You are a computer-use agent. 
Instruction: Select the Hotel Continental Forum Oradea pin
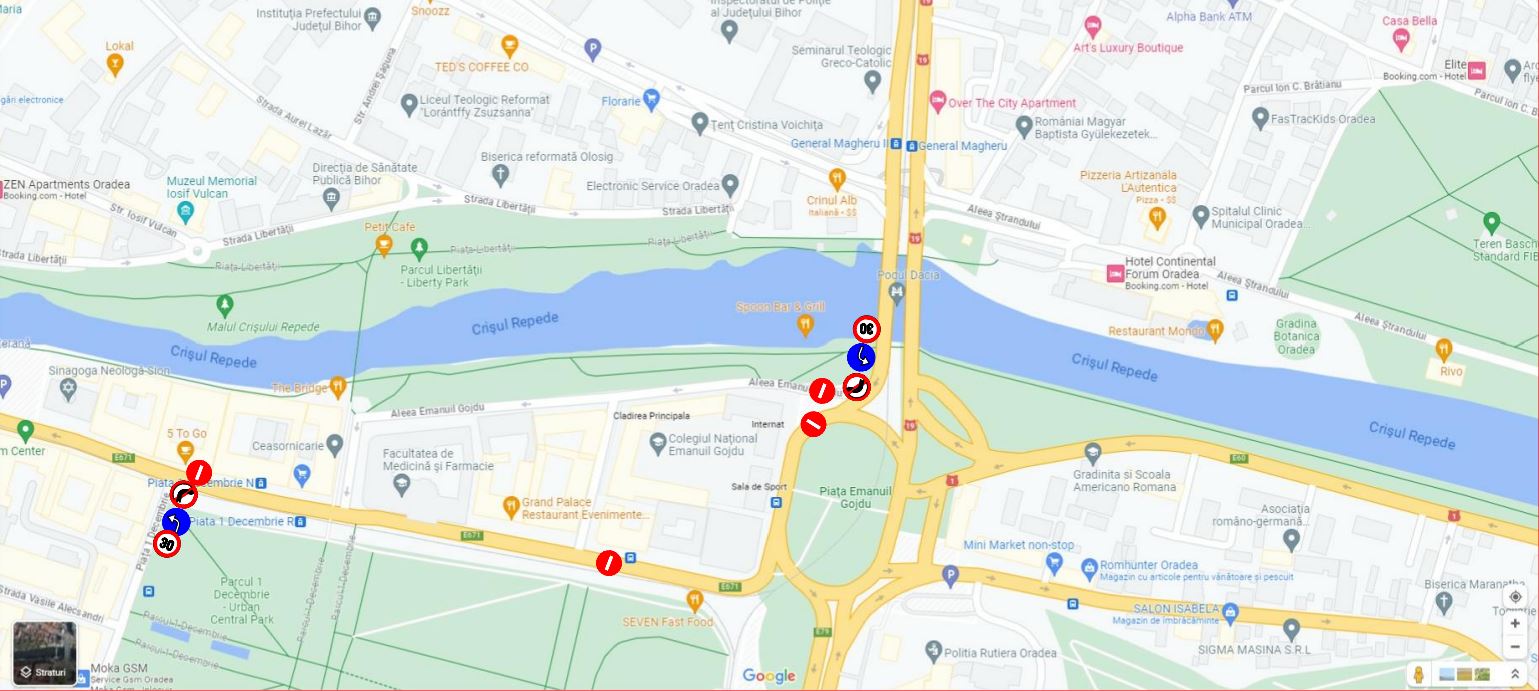(1114, 273)
